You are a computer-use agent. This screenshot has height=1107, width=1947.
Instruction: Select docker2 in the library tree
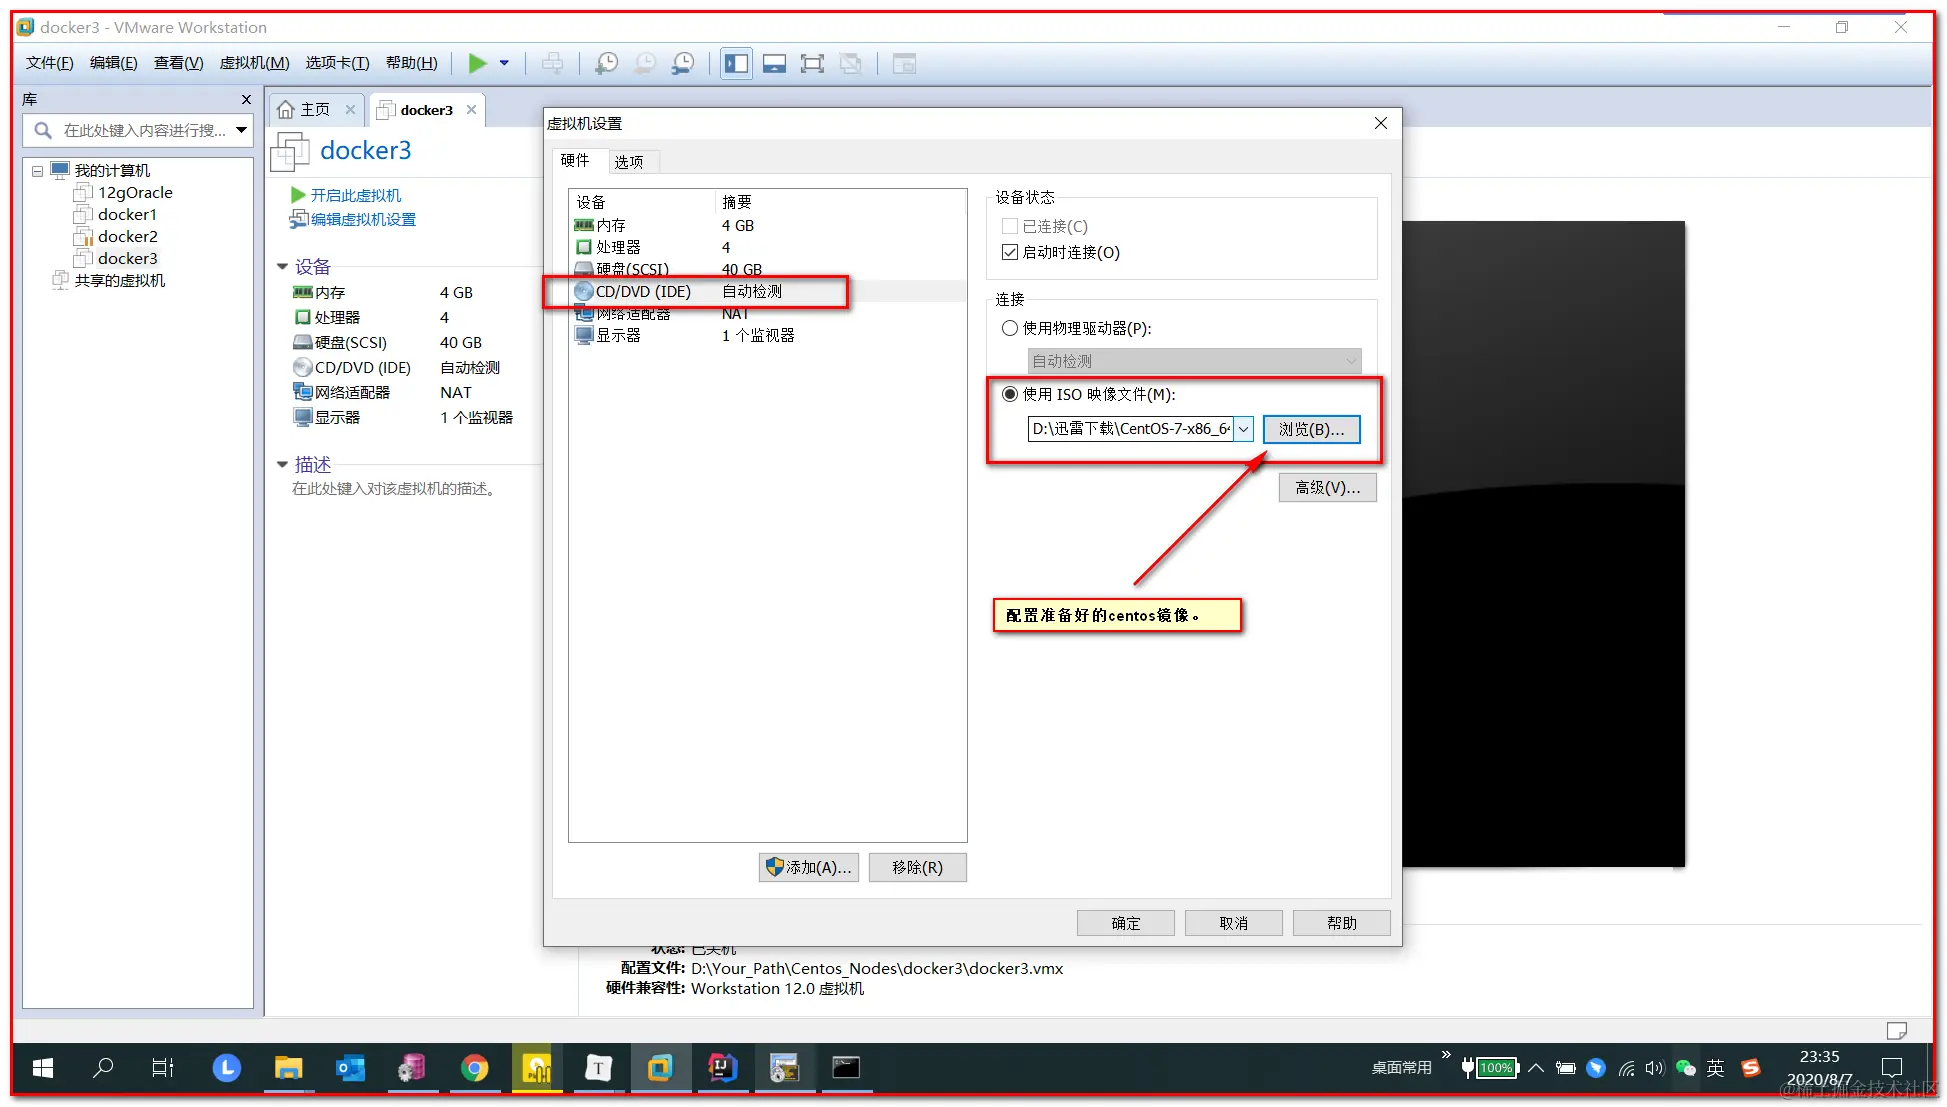[x=127, y=236]
